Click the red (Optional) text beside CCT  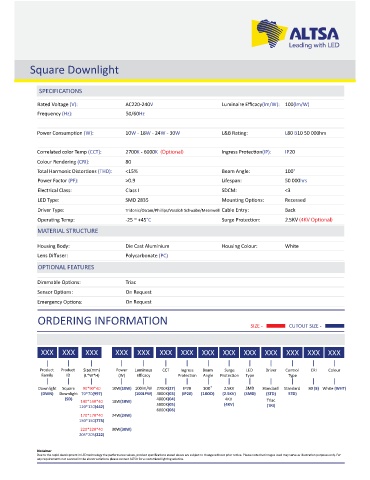[172, 152]
